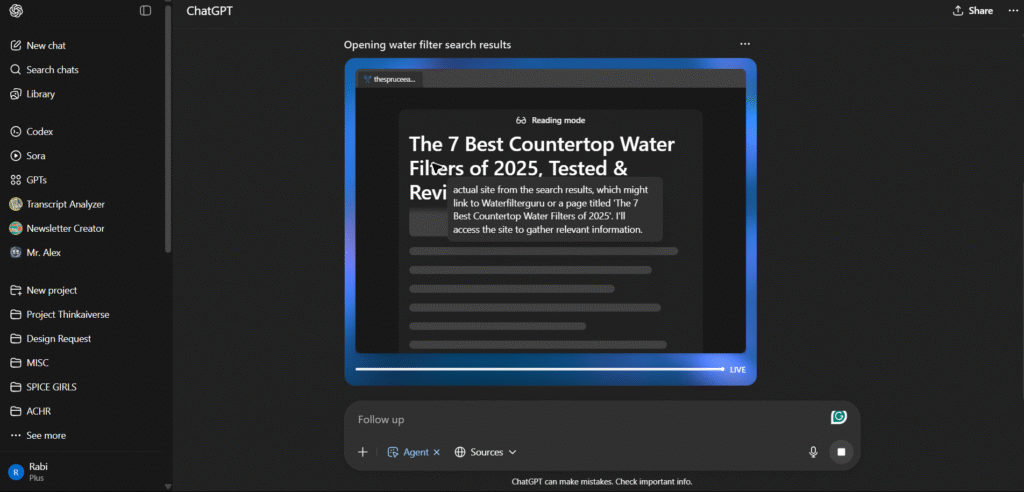Open the Project Thinkaiverse folder

68,315
